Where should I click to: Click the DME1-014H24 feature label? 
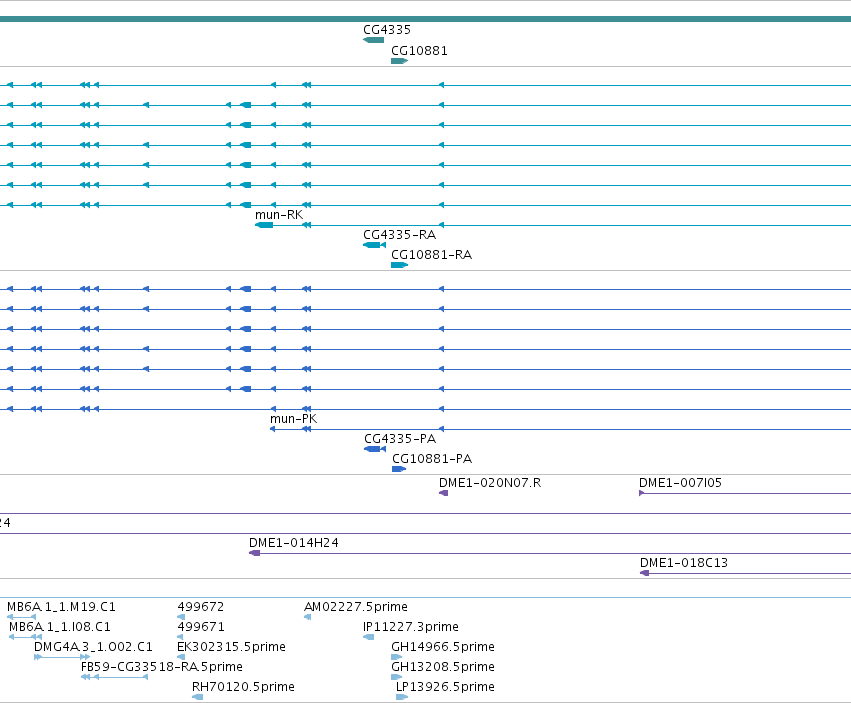[x=294, y=543]
